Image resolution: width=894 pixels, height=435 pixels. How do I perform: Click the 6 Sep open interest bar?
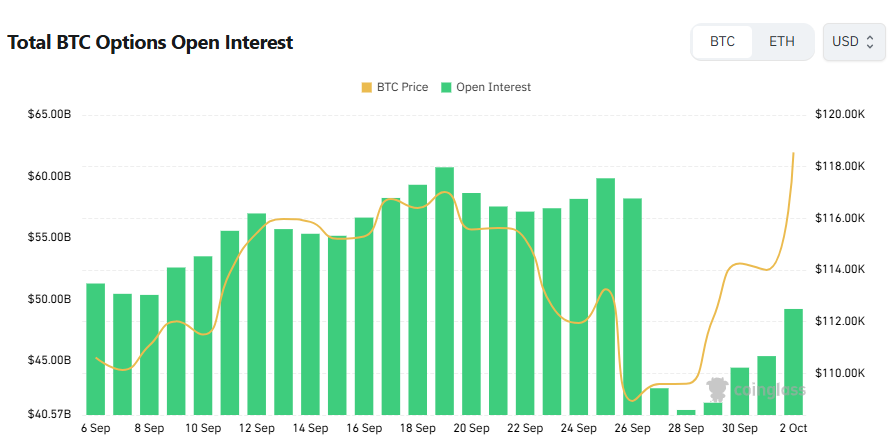point(96,348)
